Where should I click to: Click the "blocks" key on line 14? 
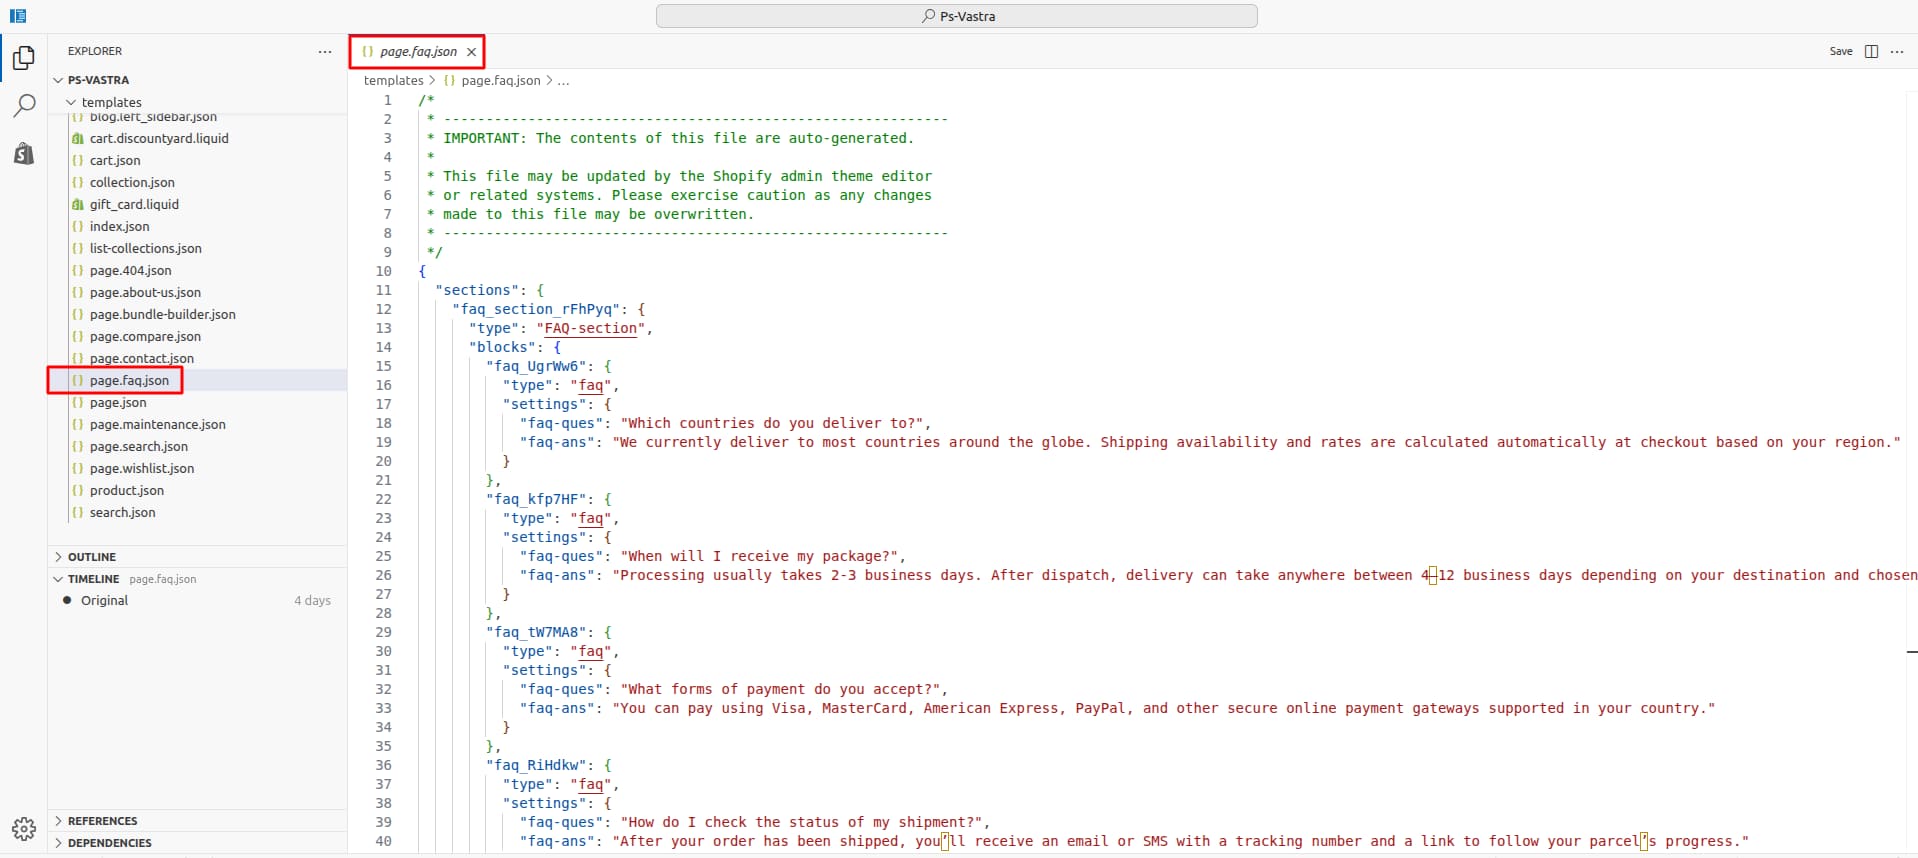[502, 347]
